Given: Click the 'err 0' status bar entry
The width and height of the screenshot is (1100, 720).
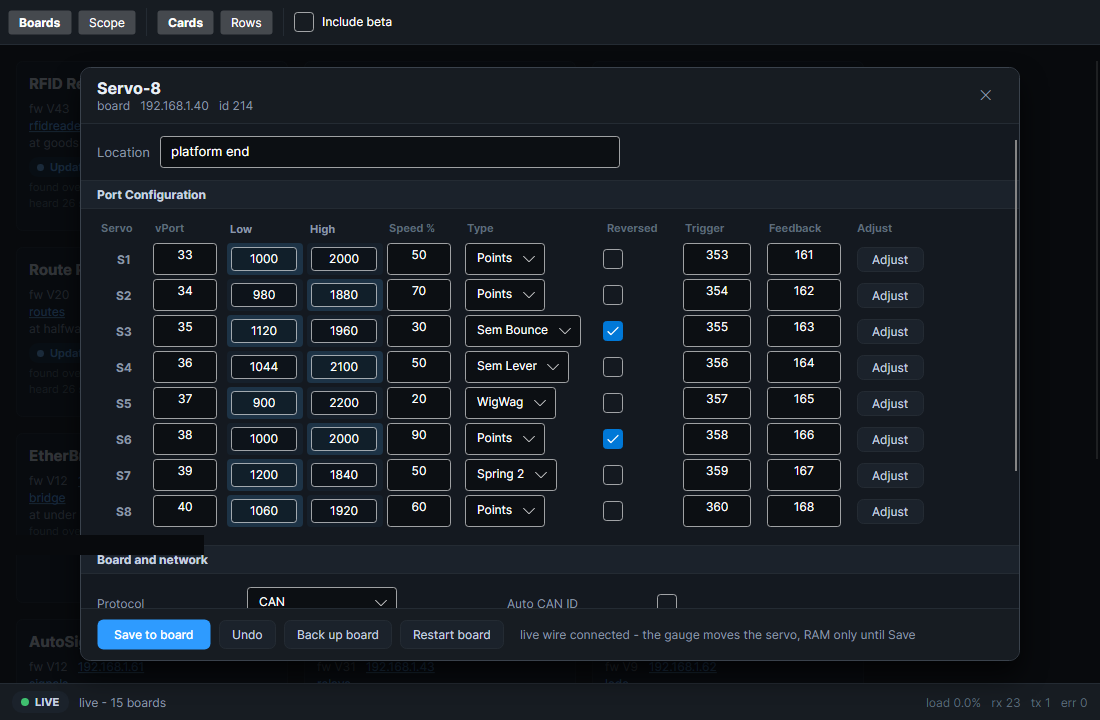Looking at the screenshot, I should click(x=1074, y=703).
